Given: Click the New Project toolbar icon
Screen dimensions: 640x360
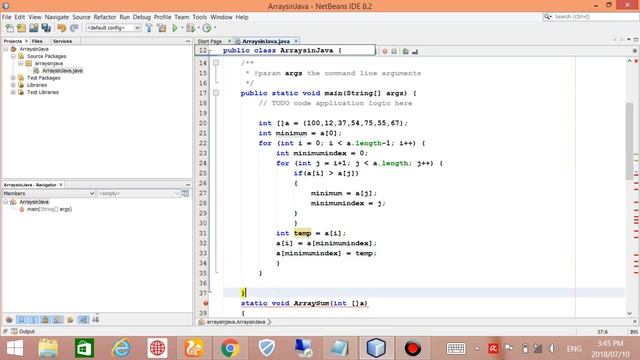Looking at the screenshot, I should (21, 28).
